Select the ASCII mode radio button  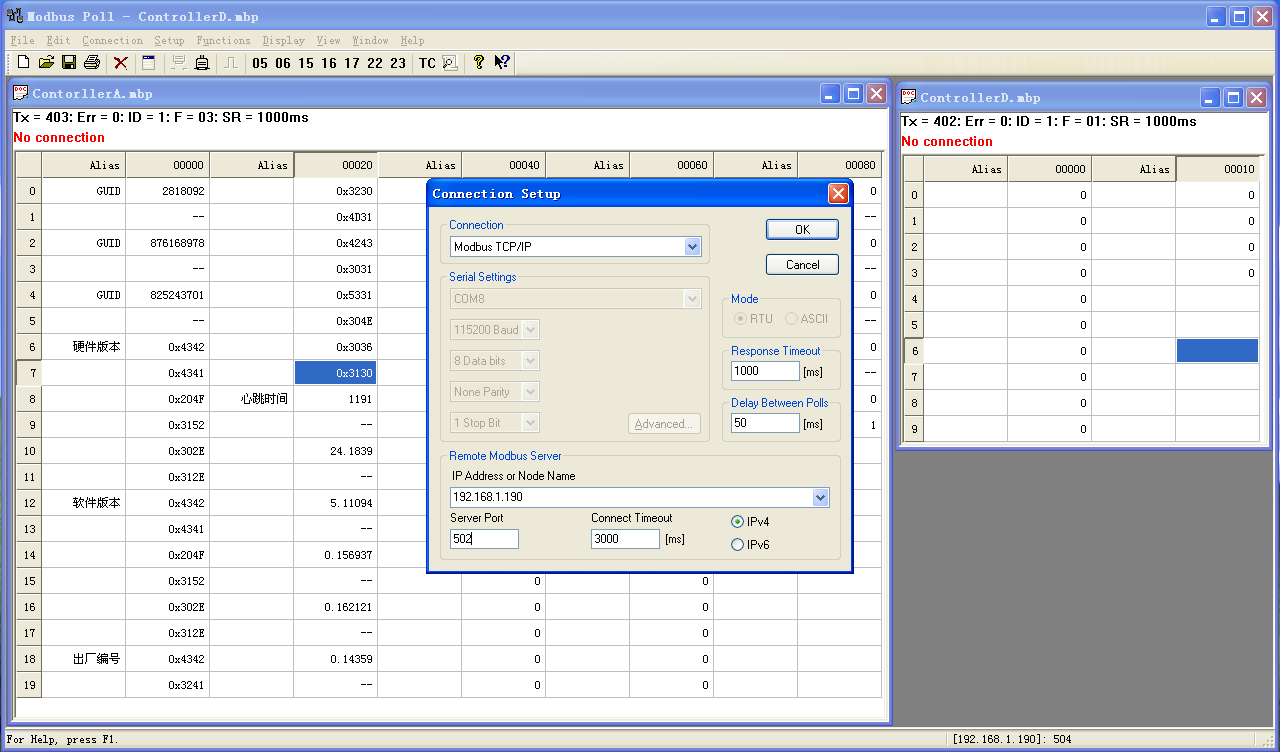(x=791, y=319)
